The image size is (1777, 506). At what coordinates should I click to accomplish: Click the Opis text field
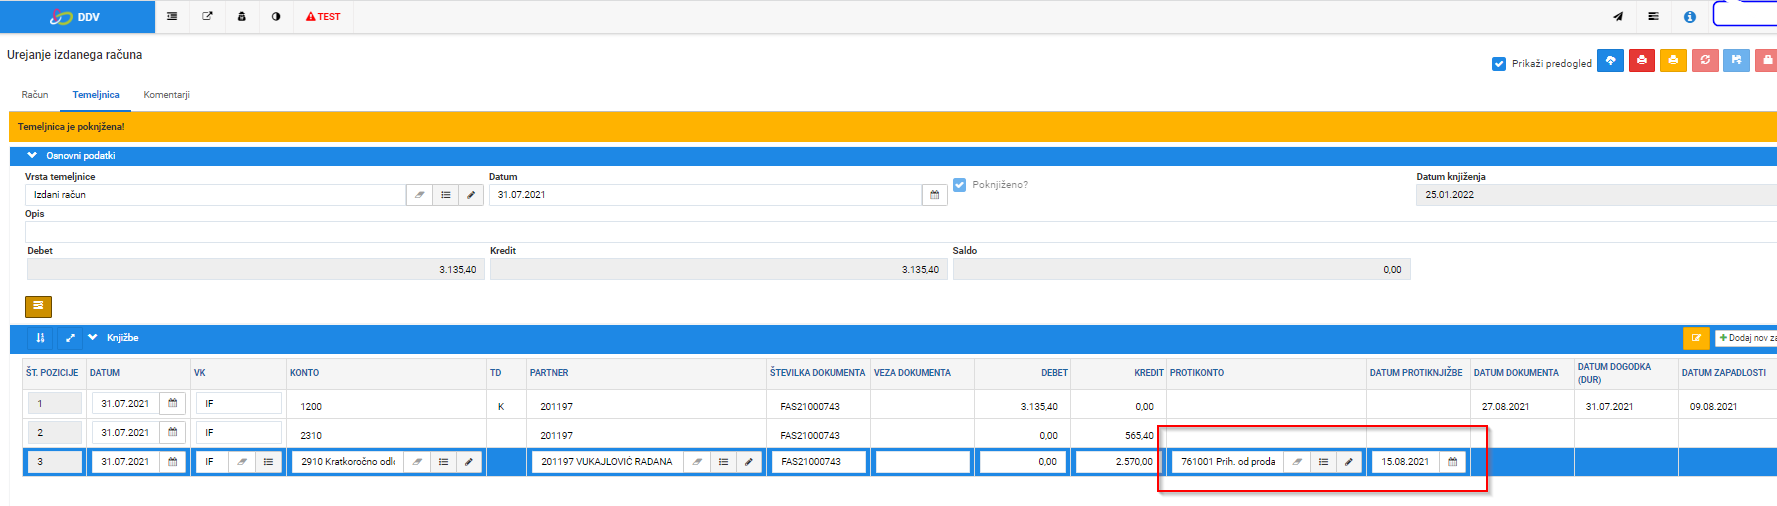pos(900,231)
